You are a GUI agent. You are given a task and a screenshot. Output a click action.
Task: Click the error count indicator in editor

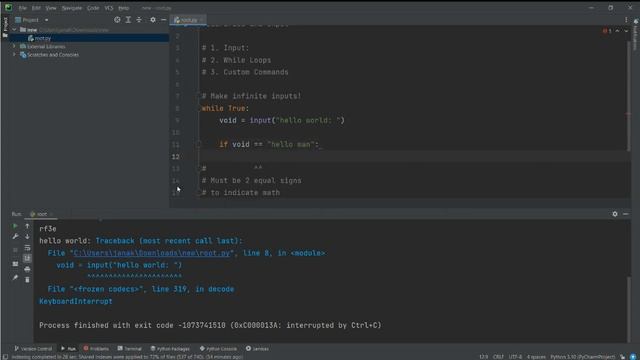point(607,31)
